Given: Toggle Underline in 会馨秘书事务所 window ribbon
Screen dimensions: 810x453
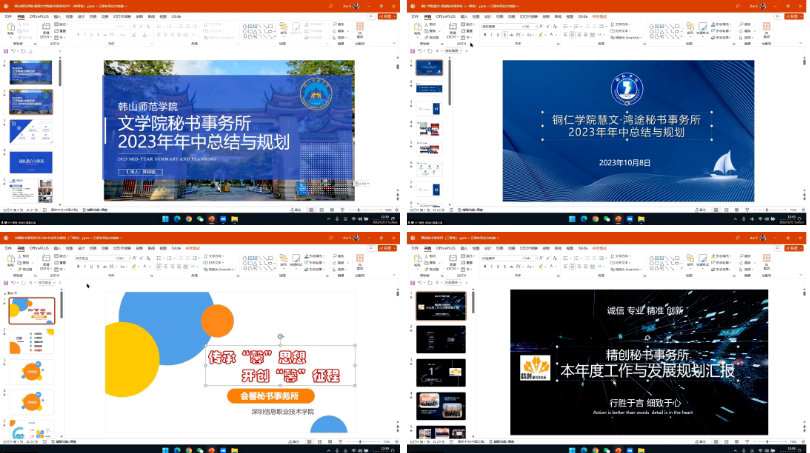Looking at the screenshot, I should tap(91, 267).
